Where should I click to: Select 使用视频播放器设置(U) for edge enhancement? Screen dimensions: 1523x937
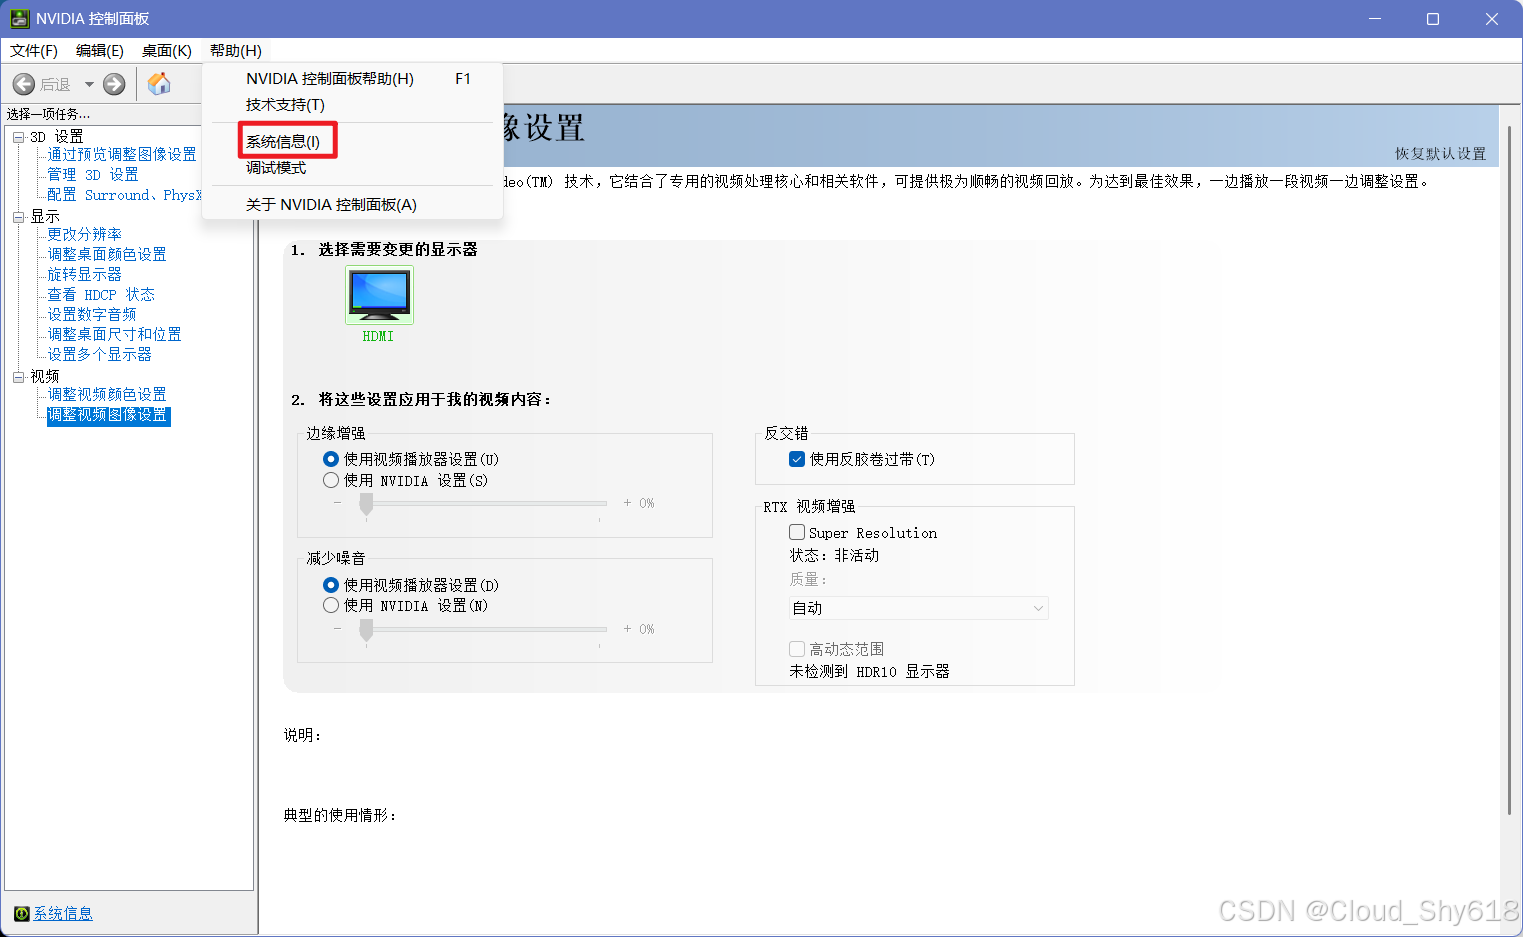point(331,459)
